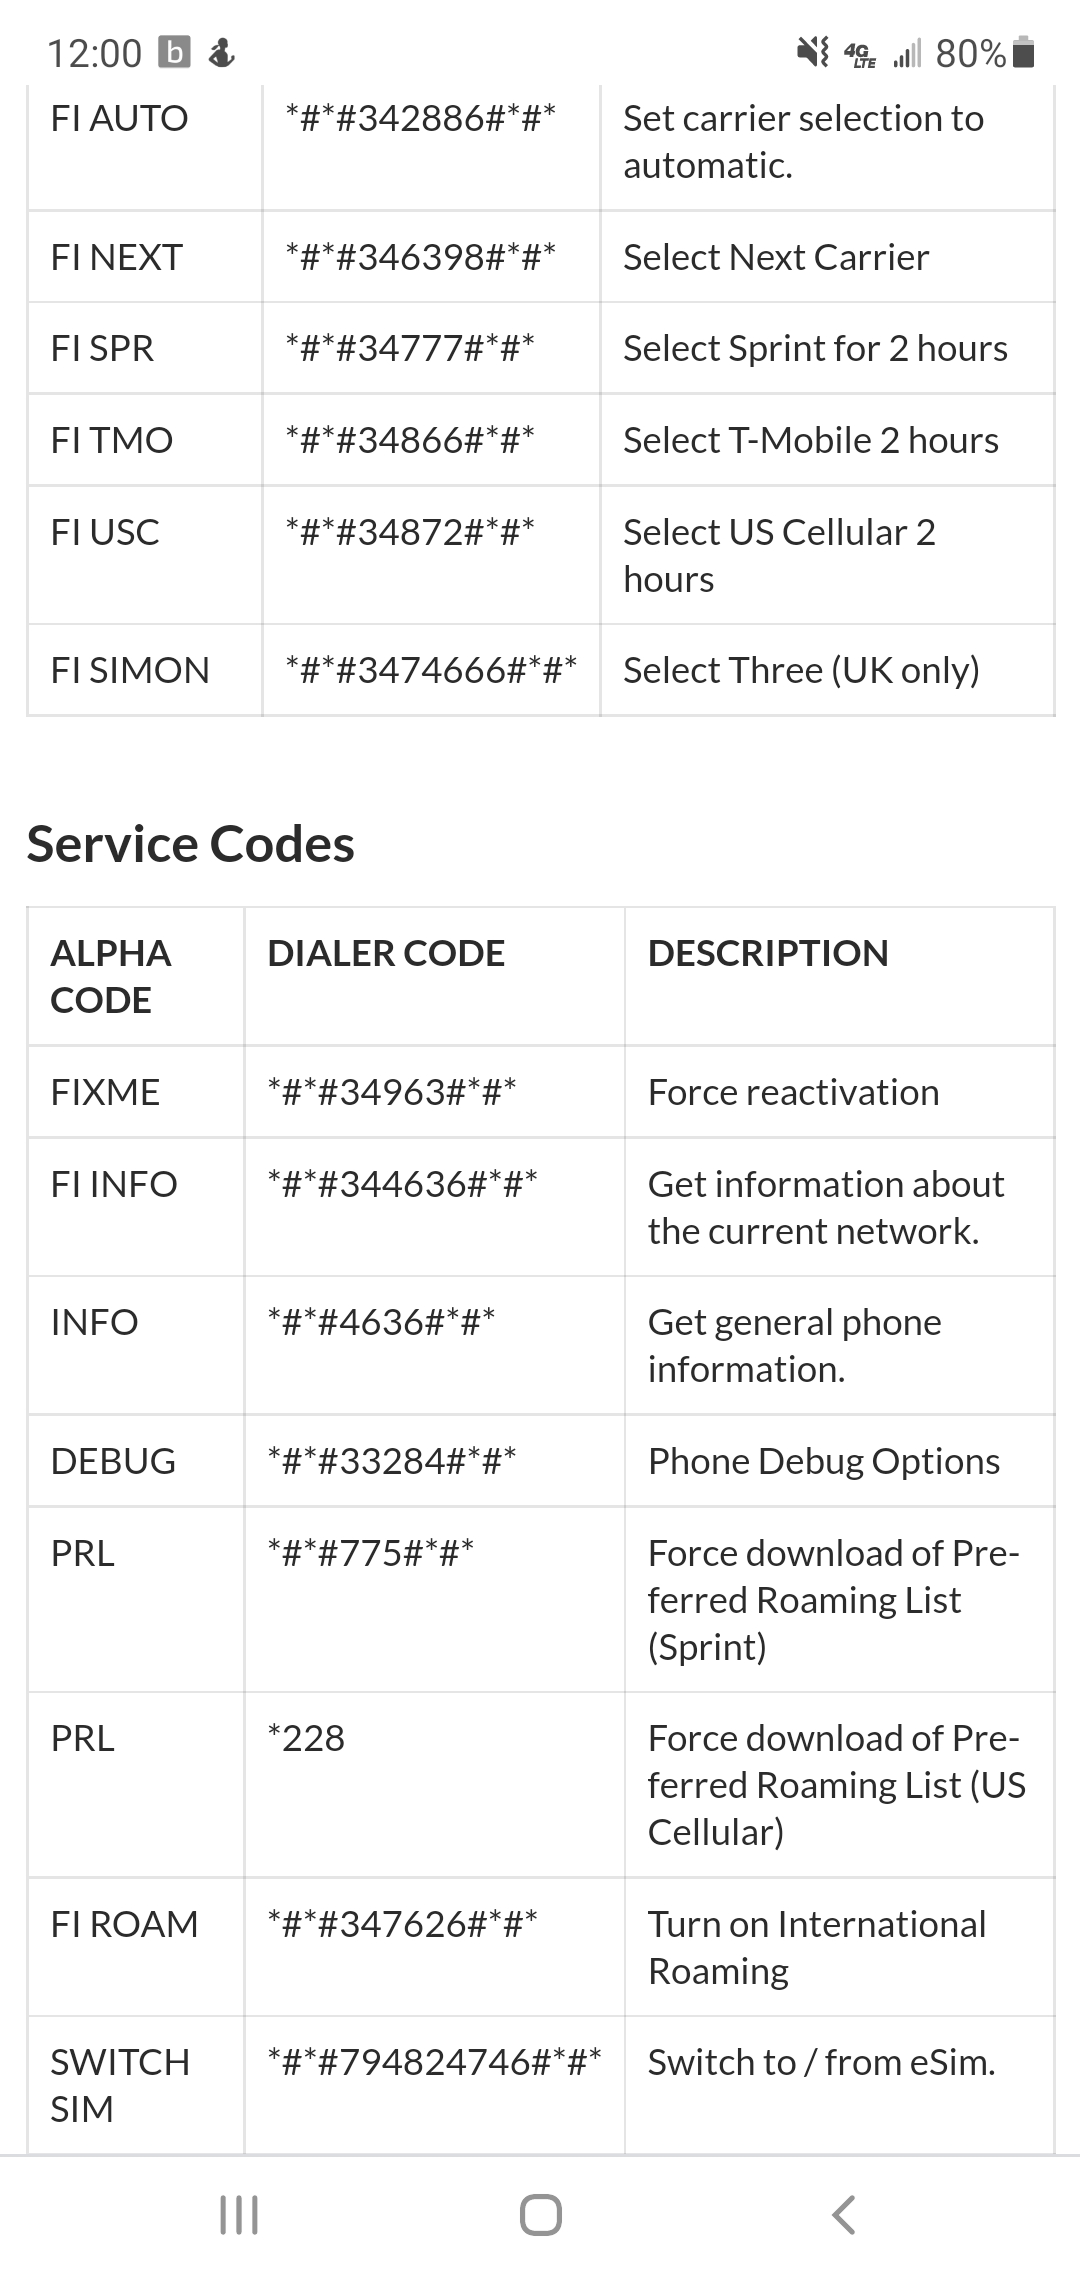Tap the FI SIMON dialer code

(x=431, y=670)
